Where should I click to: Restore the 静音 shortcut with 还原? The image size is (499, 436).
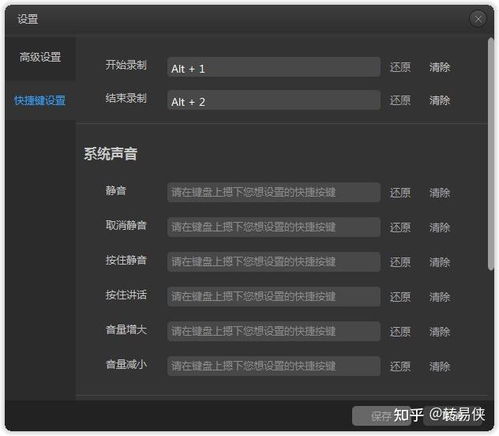[x=400, y=193]
